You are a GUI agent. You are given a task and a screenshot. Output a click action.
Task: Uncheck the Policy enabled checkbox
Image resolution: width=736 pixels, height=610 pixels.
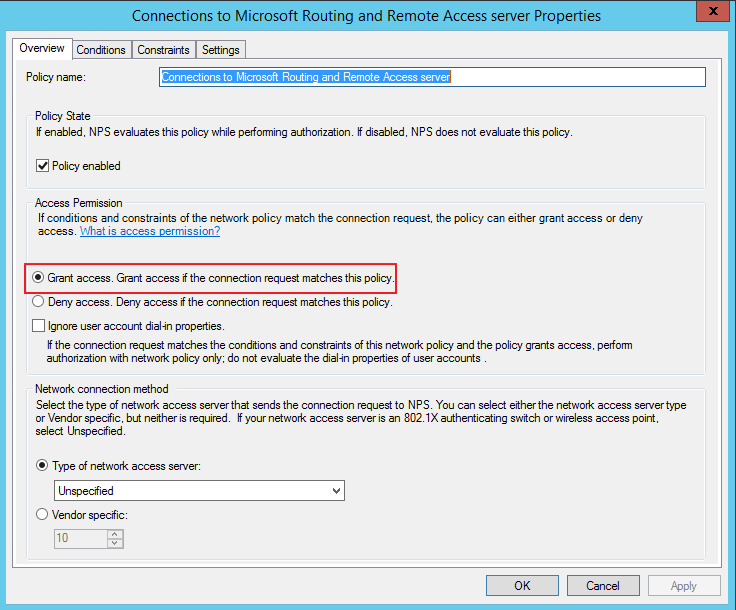tap(43, 166)
